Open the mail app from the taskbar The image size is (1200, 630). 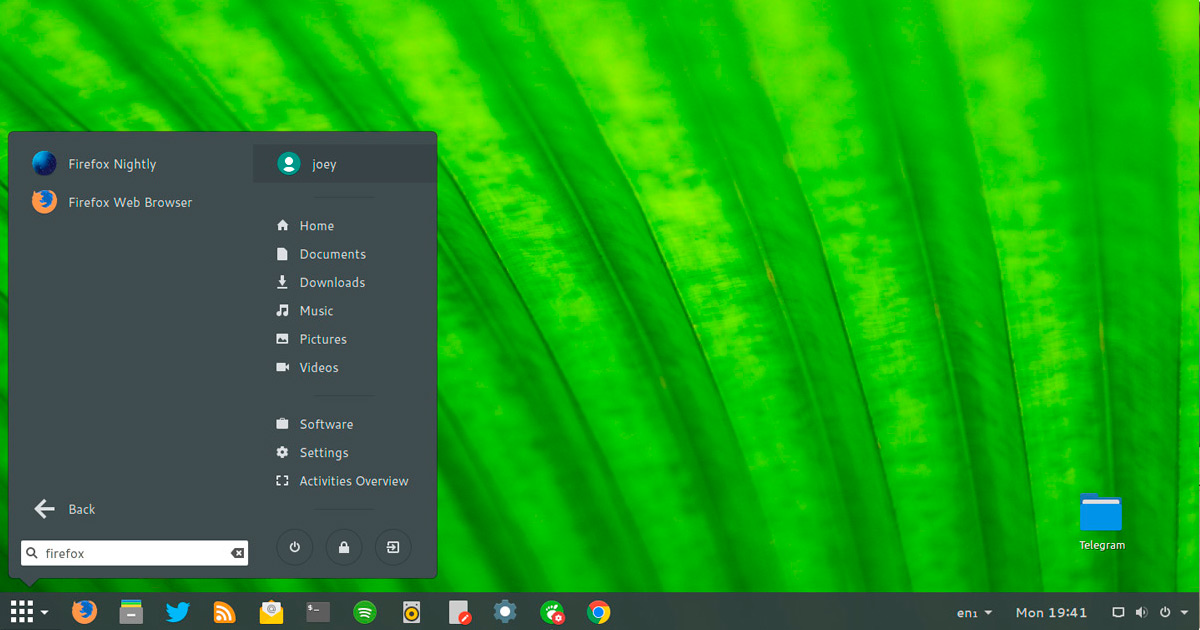[270, 611]
